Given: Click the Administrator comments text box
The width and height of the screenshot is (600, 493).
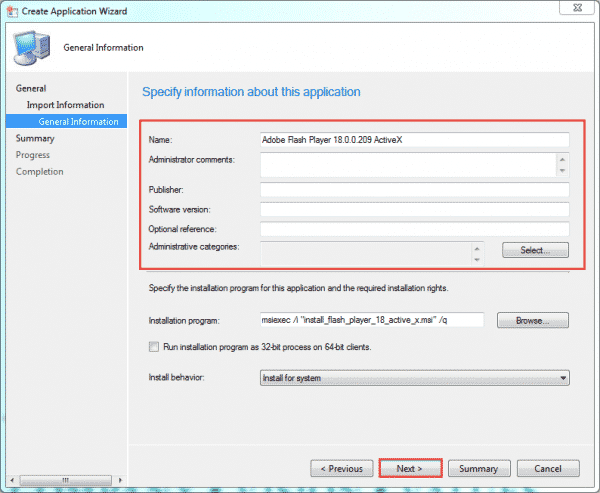Looking at the screenshot, I should (408, 165).
